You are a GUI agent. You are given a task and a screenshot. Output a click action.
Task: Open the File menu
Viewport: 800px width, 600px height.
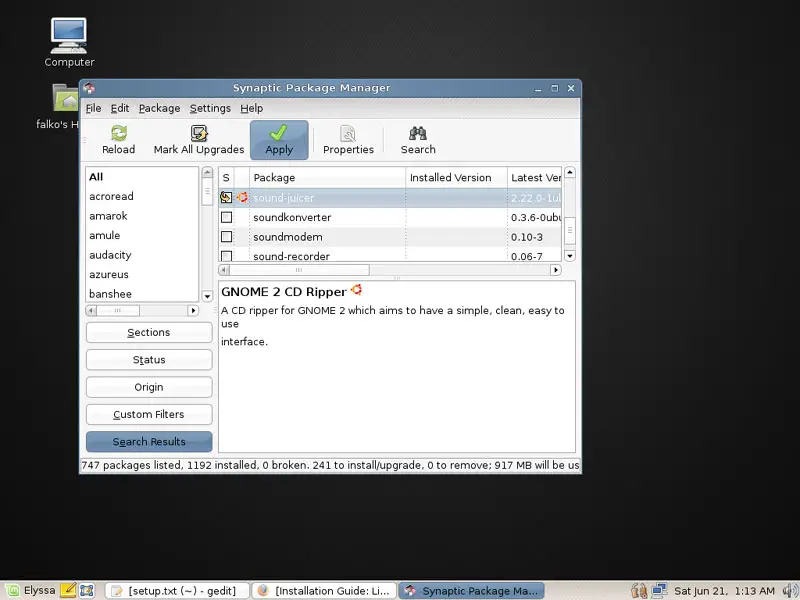(93, 108)
